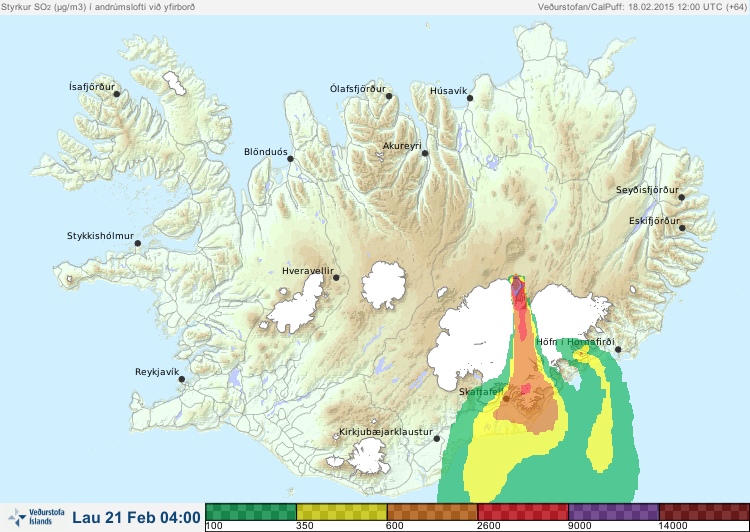Click the Hveravellir map marker
The width and height of the screenshot is (750, 532).
(x=336, y=277)
